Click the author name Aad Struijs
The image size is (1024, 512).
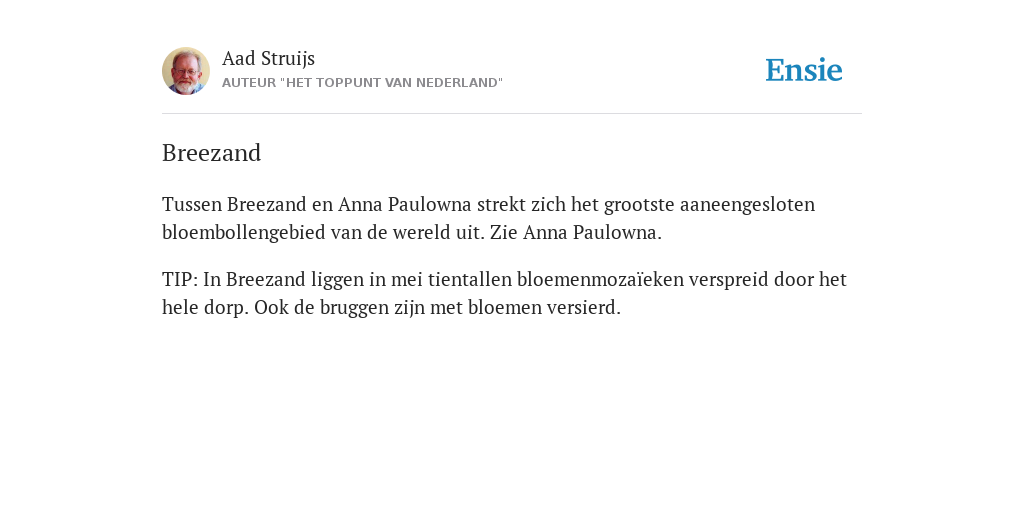click(x=268, y=59)
